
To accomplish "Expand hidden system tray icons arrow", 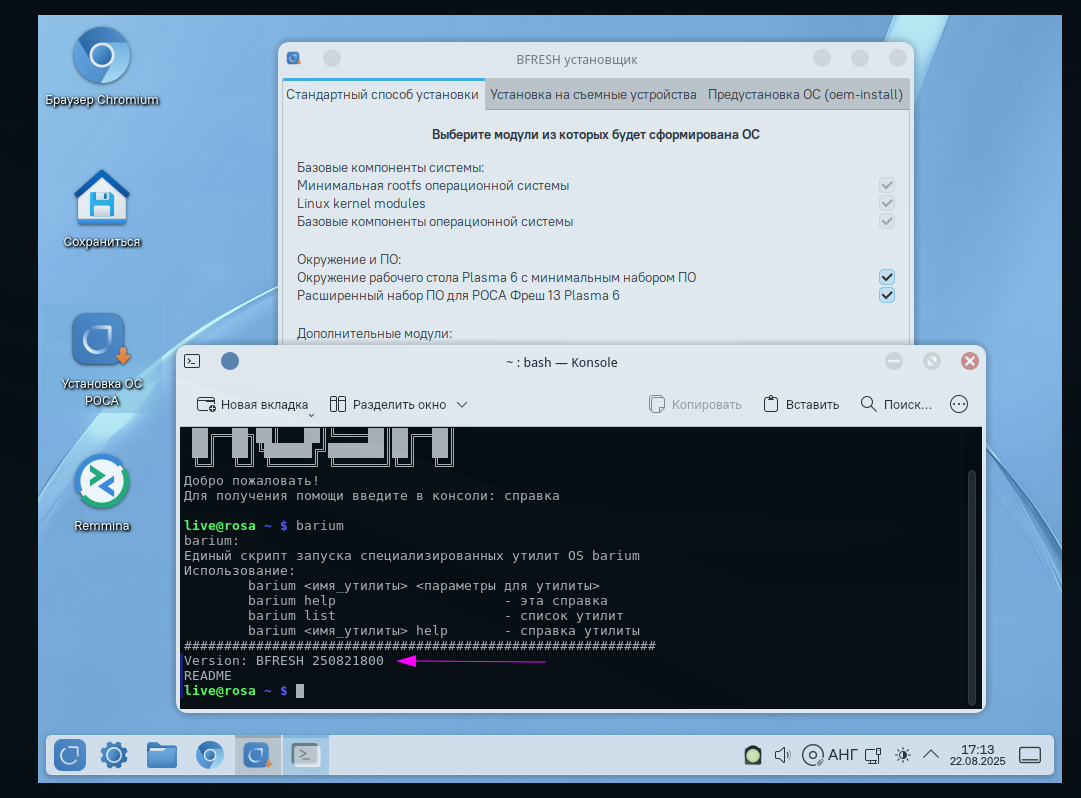I will pyautogui.click(x=931, y=754).
